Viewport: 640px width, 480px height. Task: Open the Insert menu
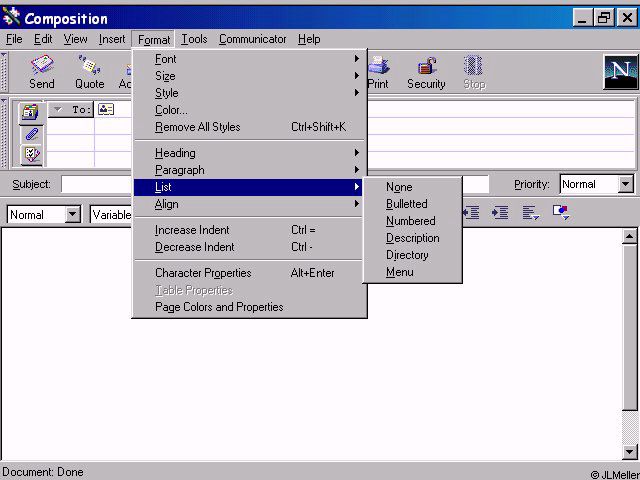point(112,39)
